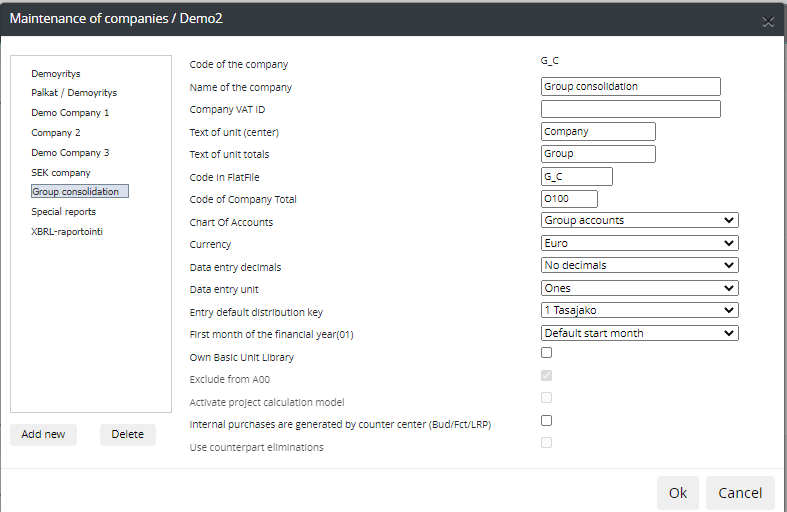This screenshot has height=512, width=787.
Task: Toggle internal purchases by counter center checkbox
Action: tap(546, 421)
